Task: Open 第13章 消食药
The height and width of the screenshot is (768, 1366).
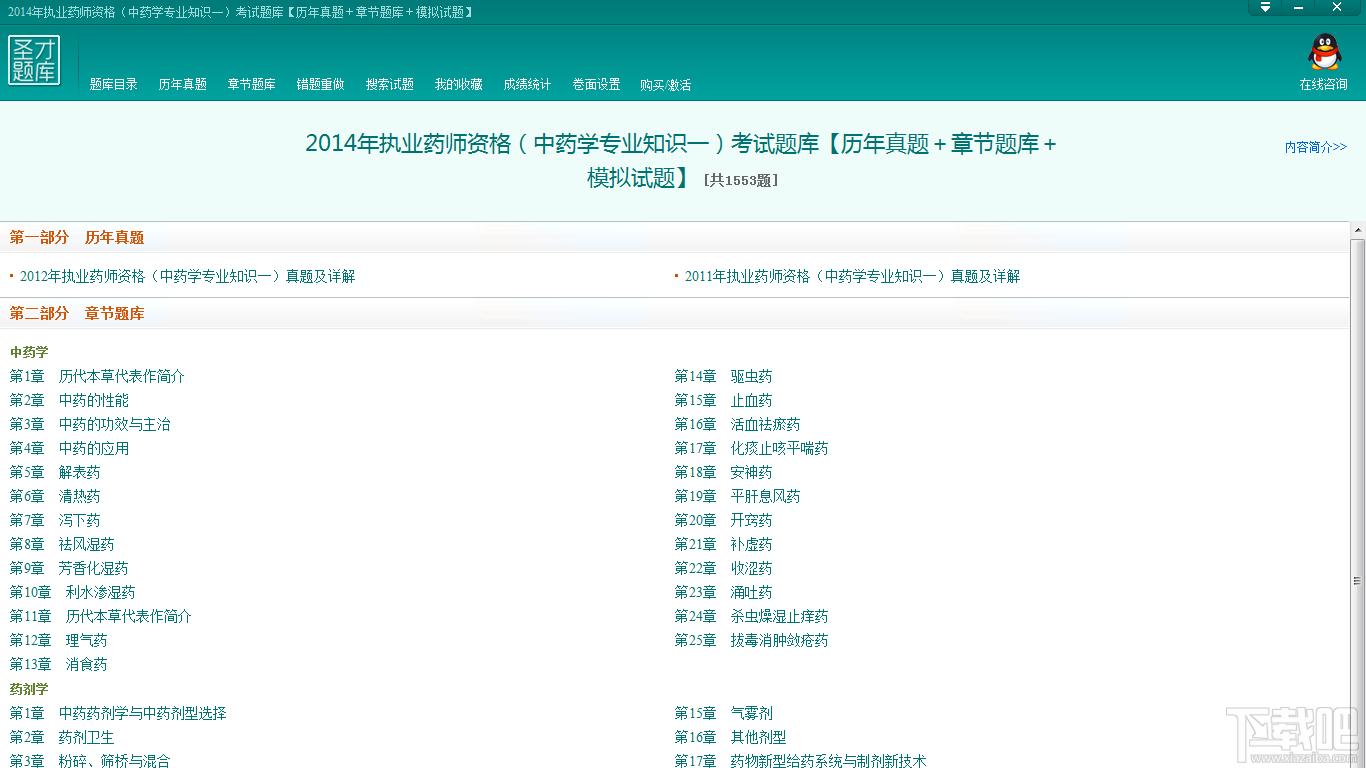Action: (58, 664)
